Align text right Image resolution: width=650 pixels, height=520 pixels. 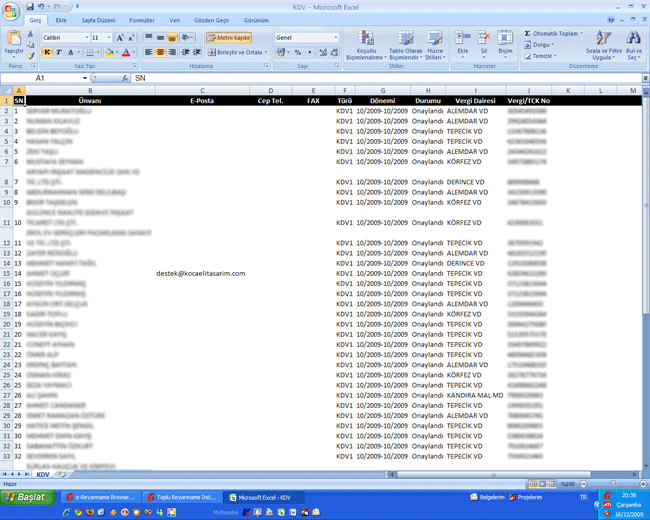coord(172,52)
